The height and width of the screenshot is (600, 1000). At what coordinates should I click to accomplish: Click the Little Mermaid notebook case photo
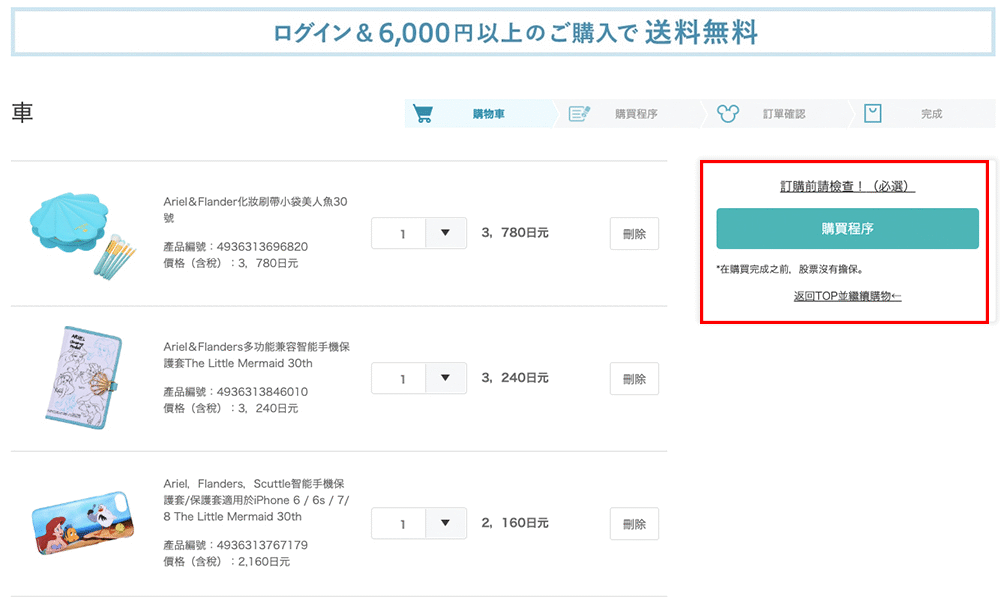point(83,376)
